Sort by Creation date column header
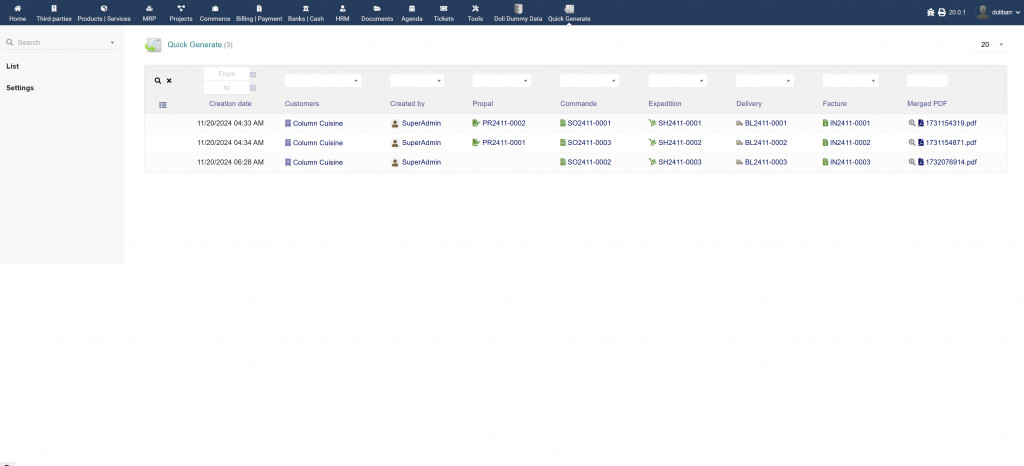 [230, 104]
